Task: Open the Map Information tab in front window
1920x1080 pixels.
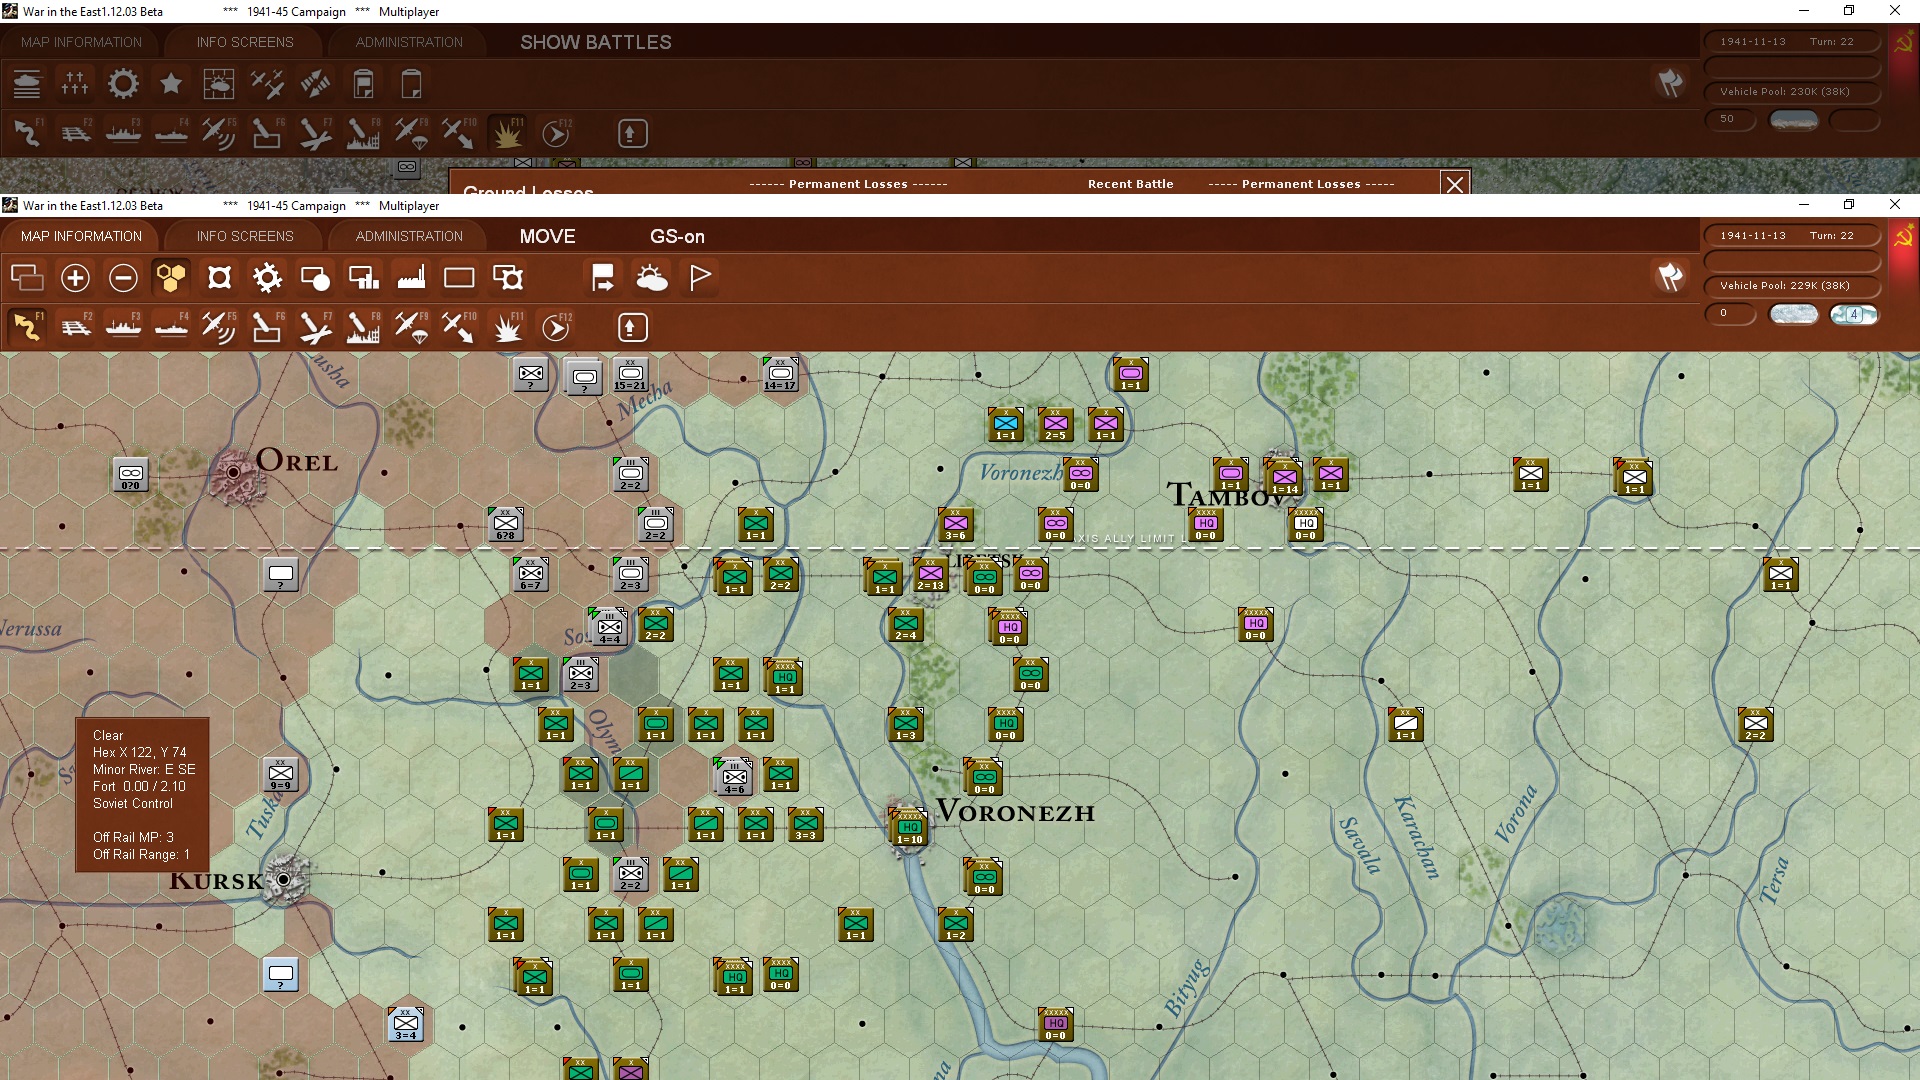Action: click(x=81, y=236)
